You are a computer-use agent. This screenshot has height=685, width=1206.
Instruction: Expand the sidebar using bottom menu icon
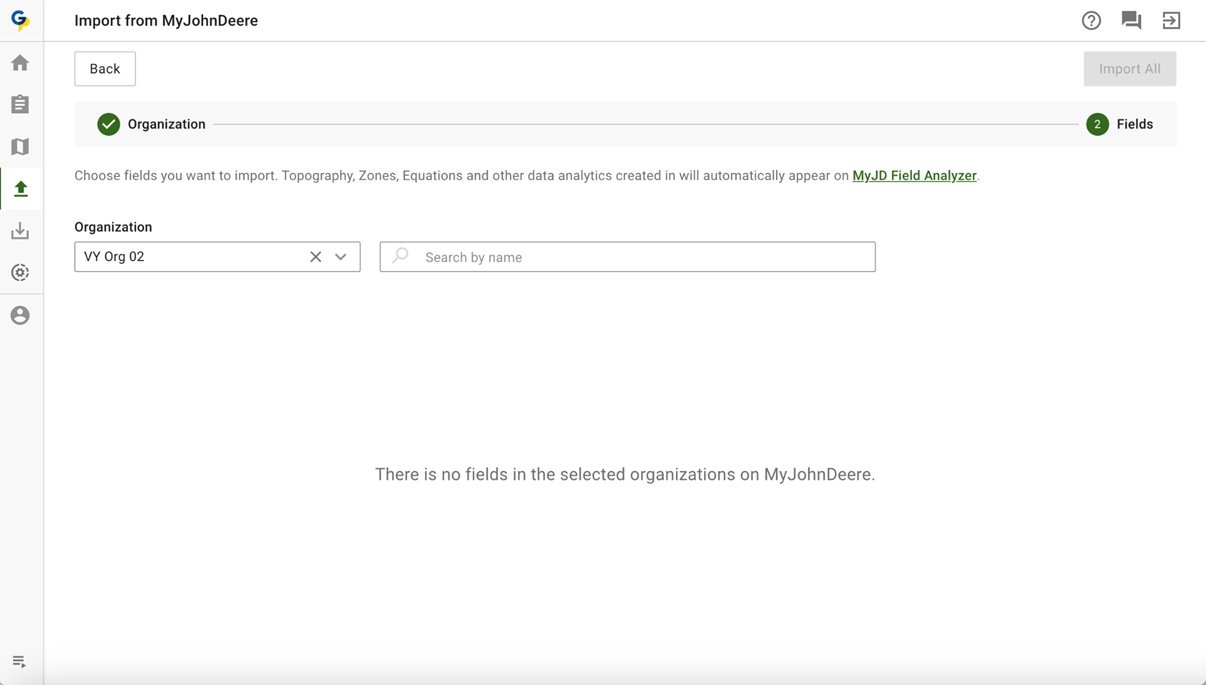(19, 661)
